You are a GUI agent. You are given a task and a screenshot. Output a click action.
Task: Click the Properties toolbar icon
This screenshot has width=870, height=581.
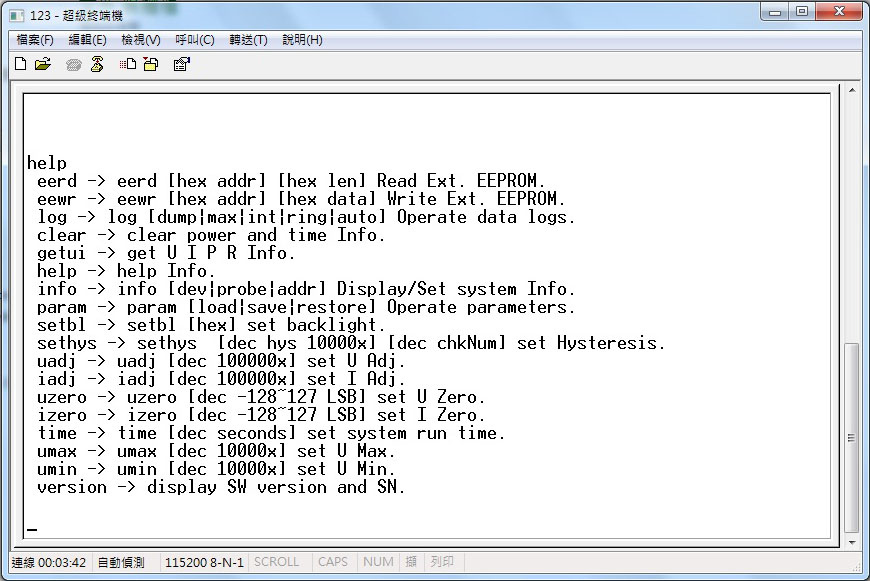coord(182,64)
